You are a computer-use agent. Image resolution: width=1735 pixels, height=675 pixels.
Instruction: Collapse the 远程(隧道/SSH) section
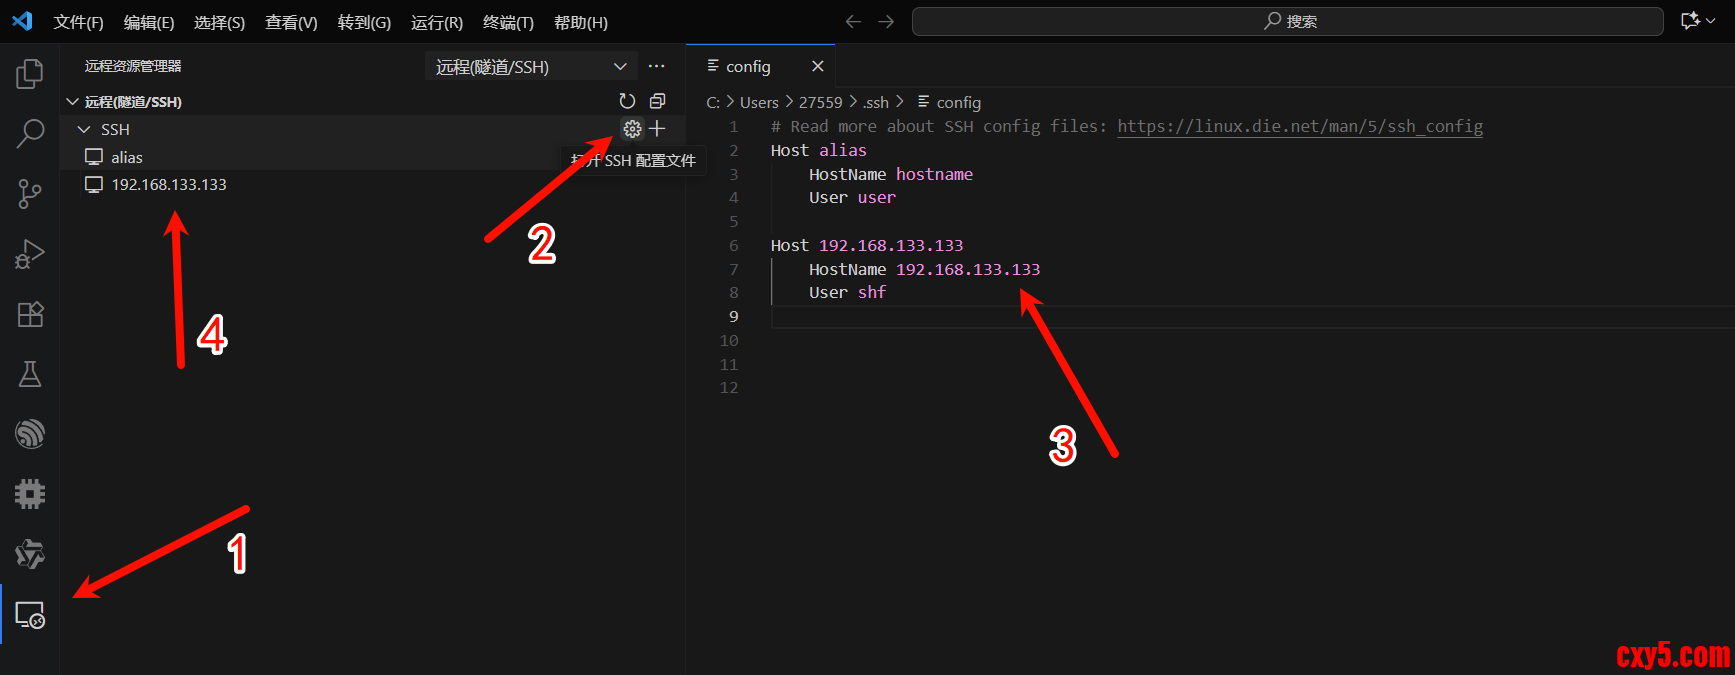72,102
